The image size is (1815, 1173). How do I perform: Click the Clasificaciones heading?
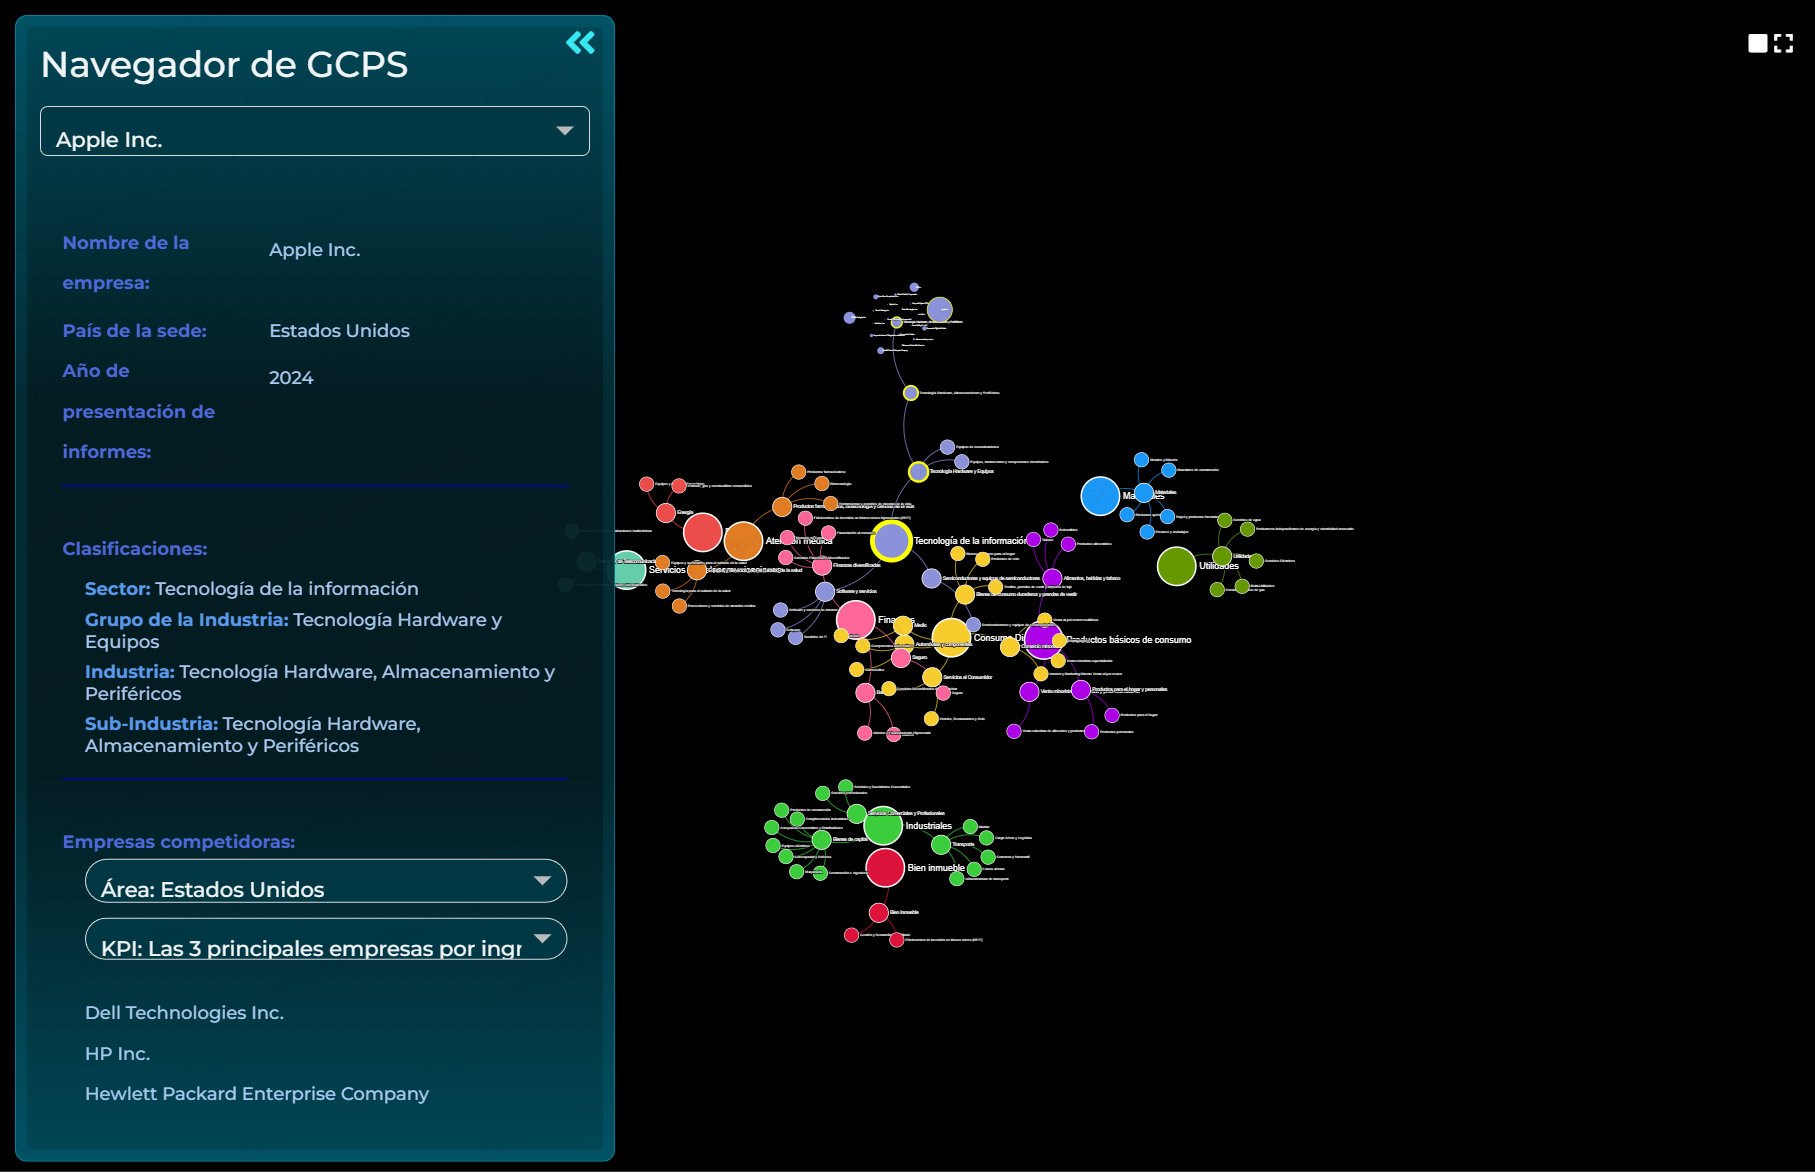click(135, 549)
